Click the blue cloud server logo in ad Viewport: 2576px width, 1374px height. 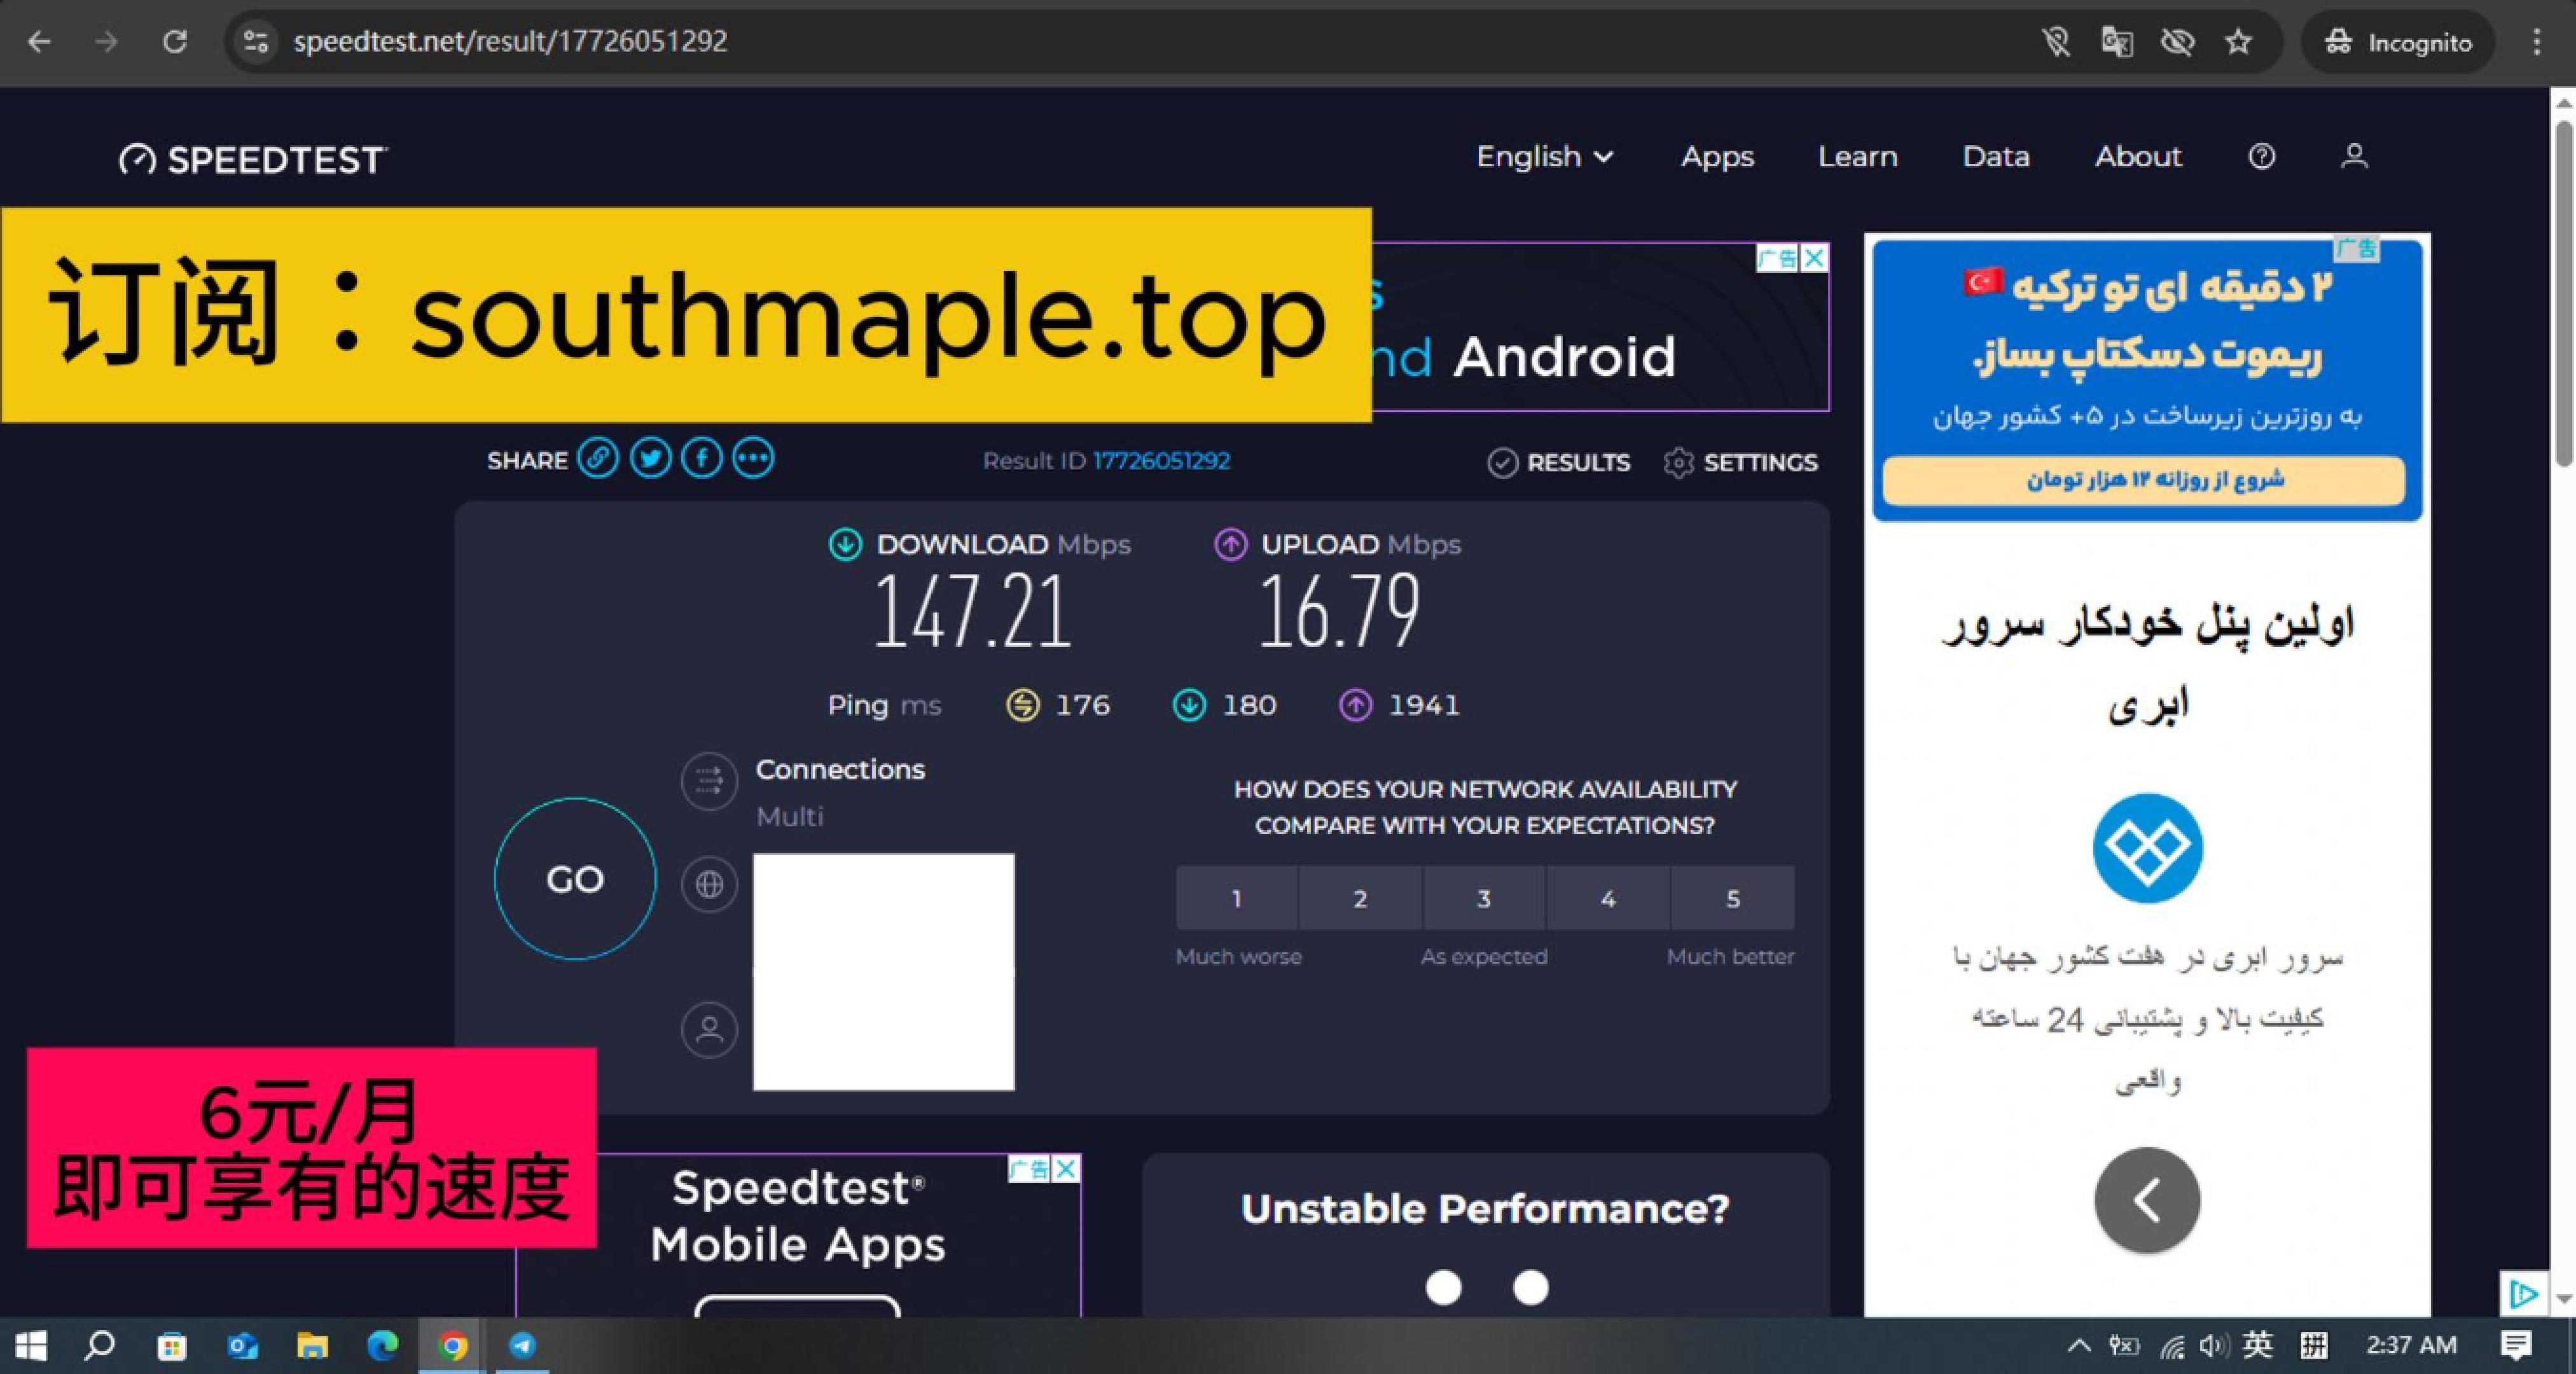[2147, 848]
